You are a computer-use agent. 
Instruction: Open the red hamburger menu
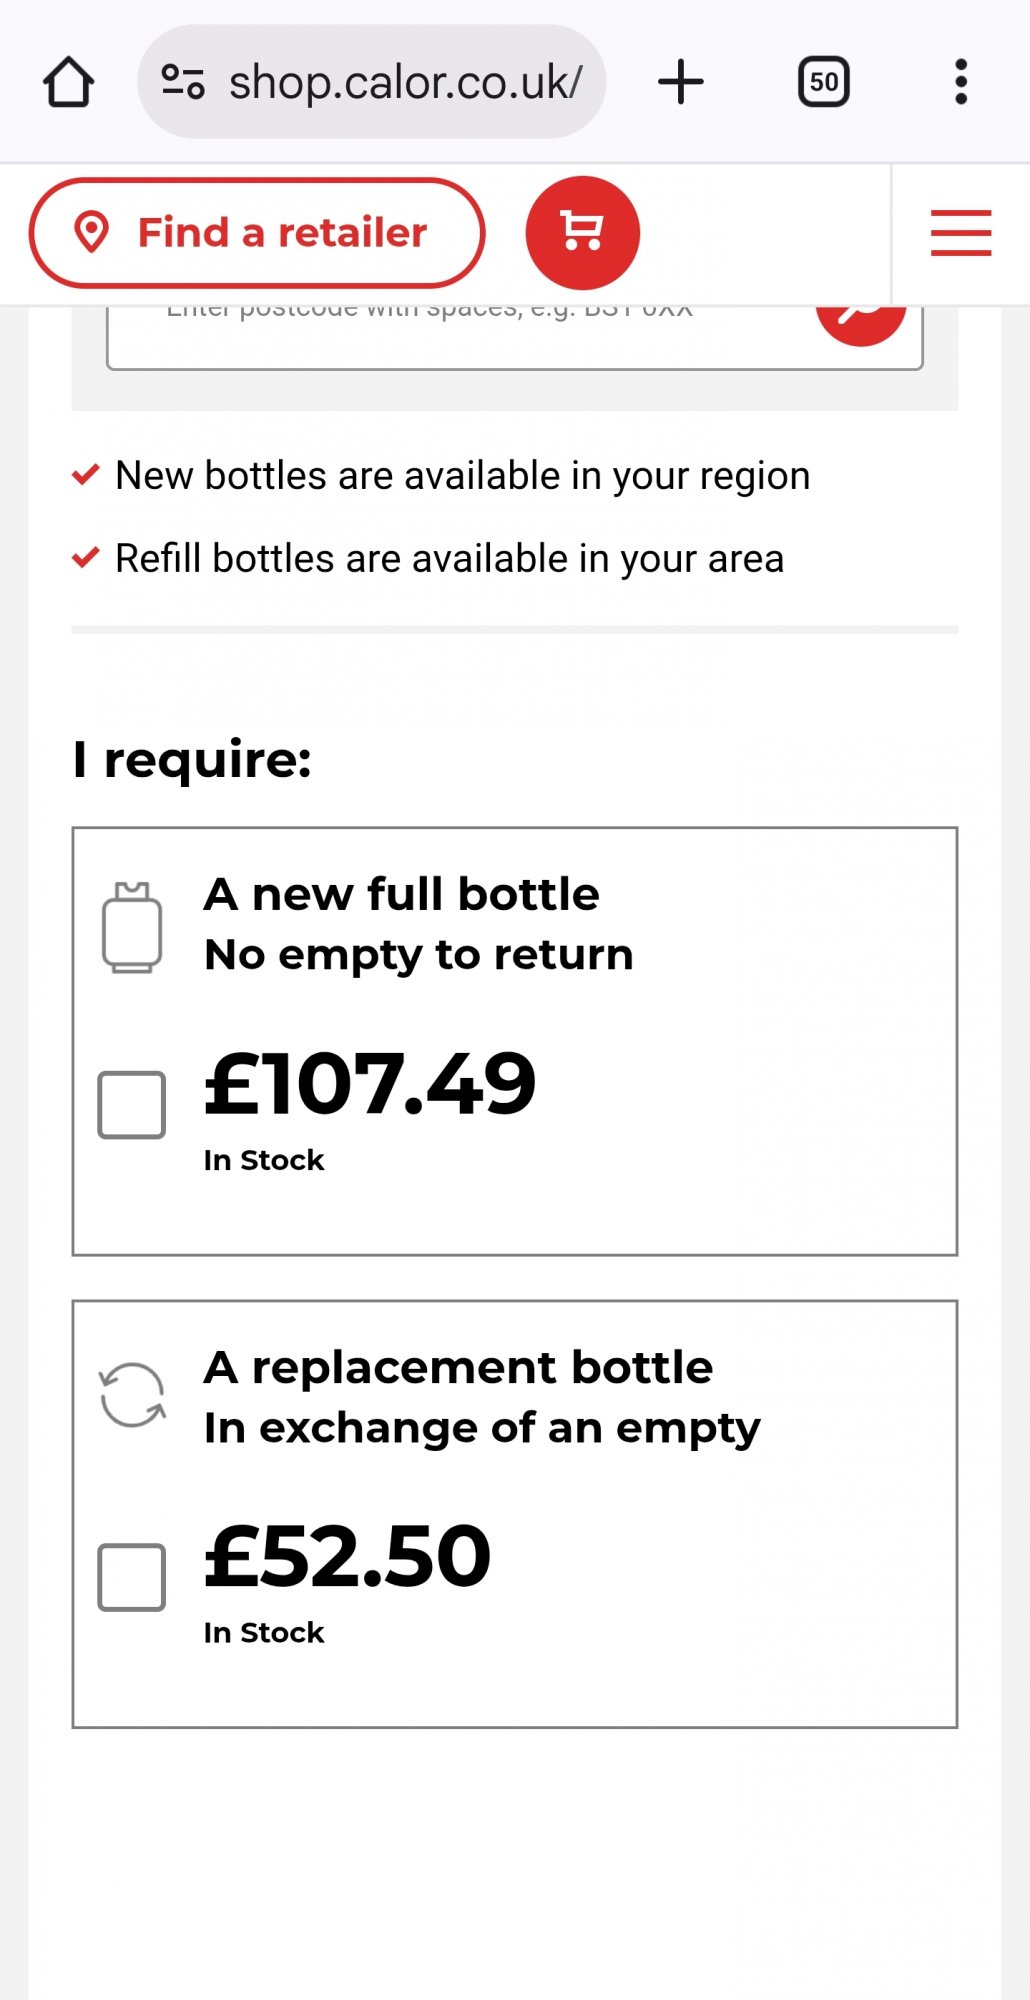pos(961,233)
